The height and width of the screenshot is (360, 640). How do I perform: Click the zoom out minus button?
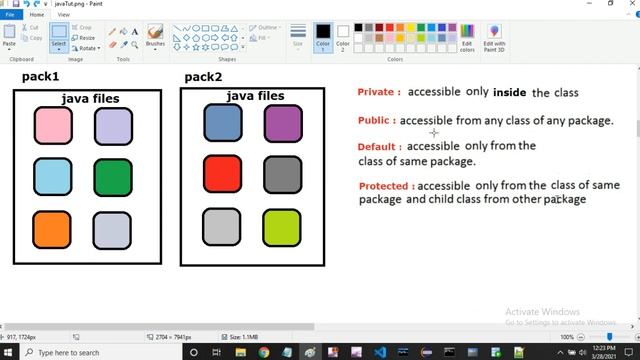(581, 337)
